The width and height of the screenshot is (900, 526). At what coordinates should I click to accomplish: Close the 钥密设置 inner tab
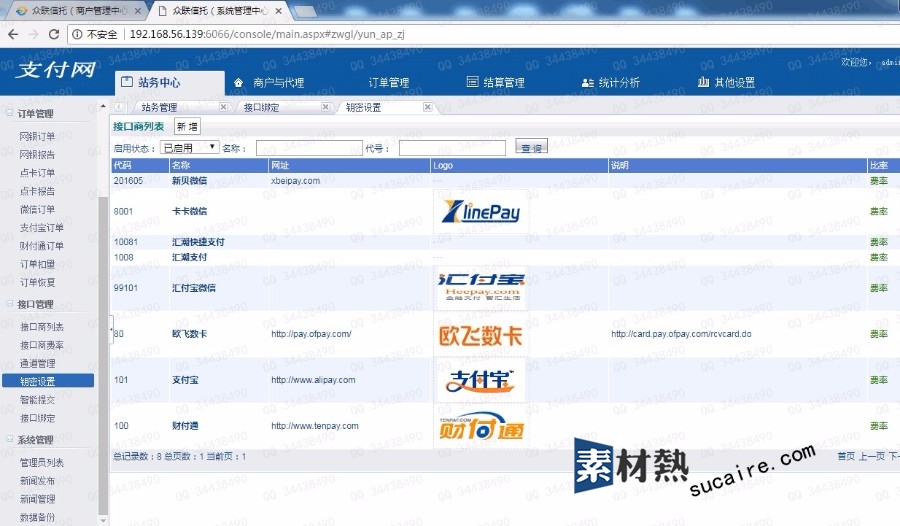(x=427, y=107)
